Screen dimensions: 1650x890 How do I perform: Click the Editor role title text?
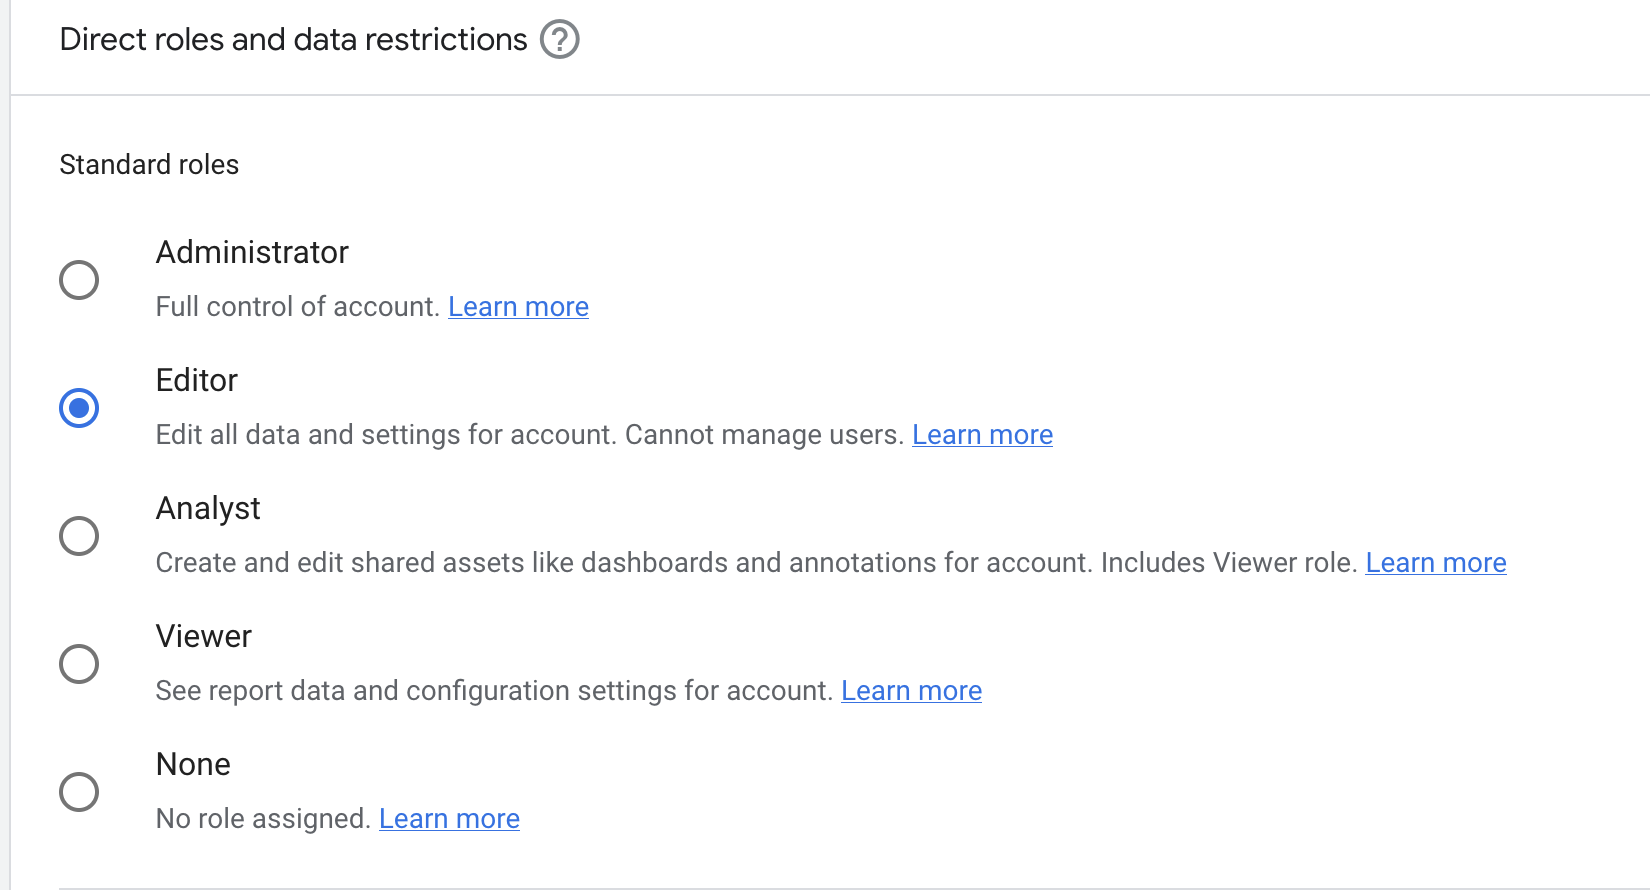tap(197, 381)
